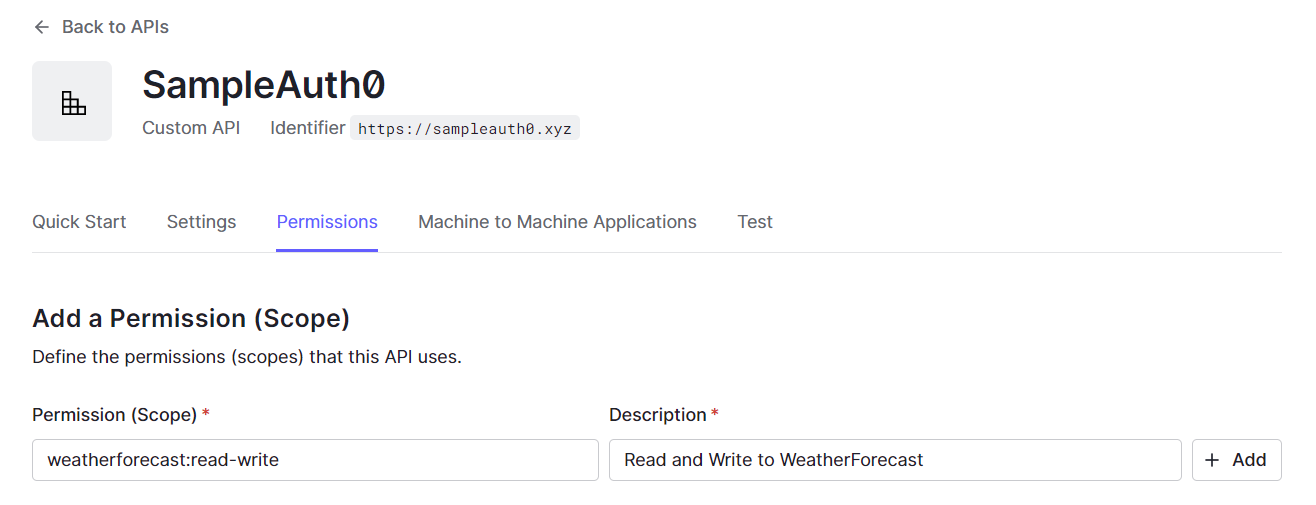Click the Define the permissions helper text
Viewport: 1316px width, 505px height.
tap(246, 357)
